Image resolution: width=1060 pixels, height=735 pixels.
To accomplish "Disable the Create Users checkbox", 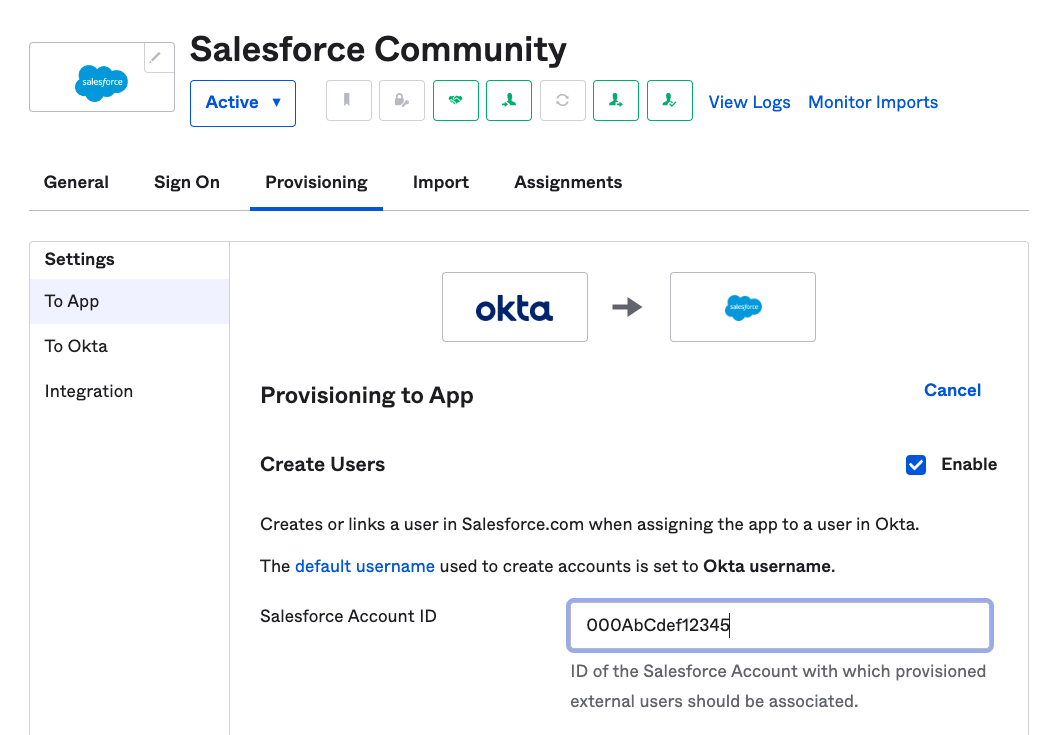I will tap(916, 464).
